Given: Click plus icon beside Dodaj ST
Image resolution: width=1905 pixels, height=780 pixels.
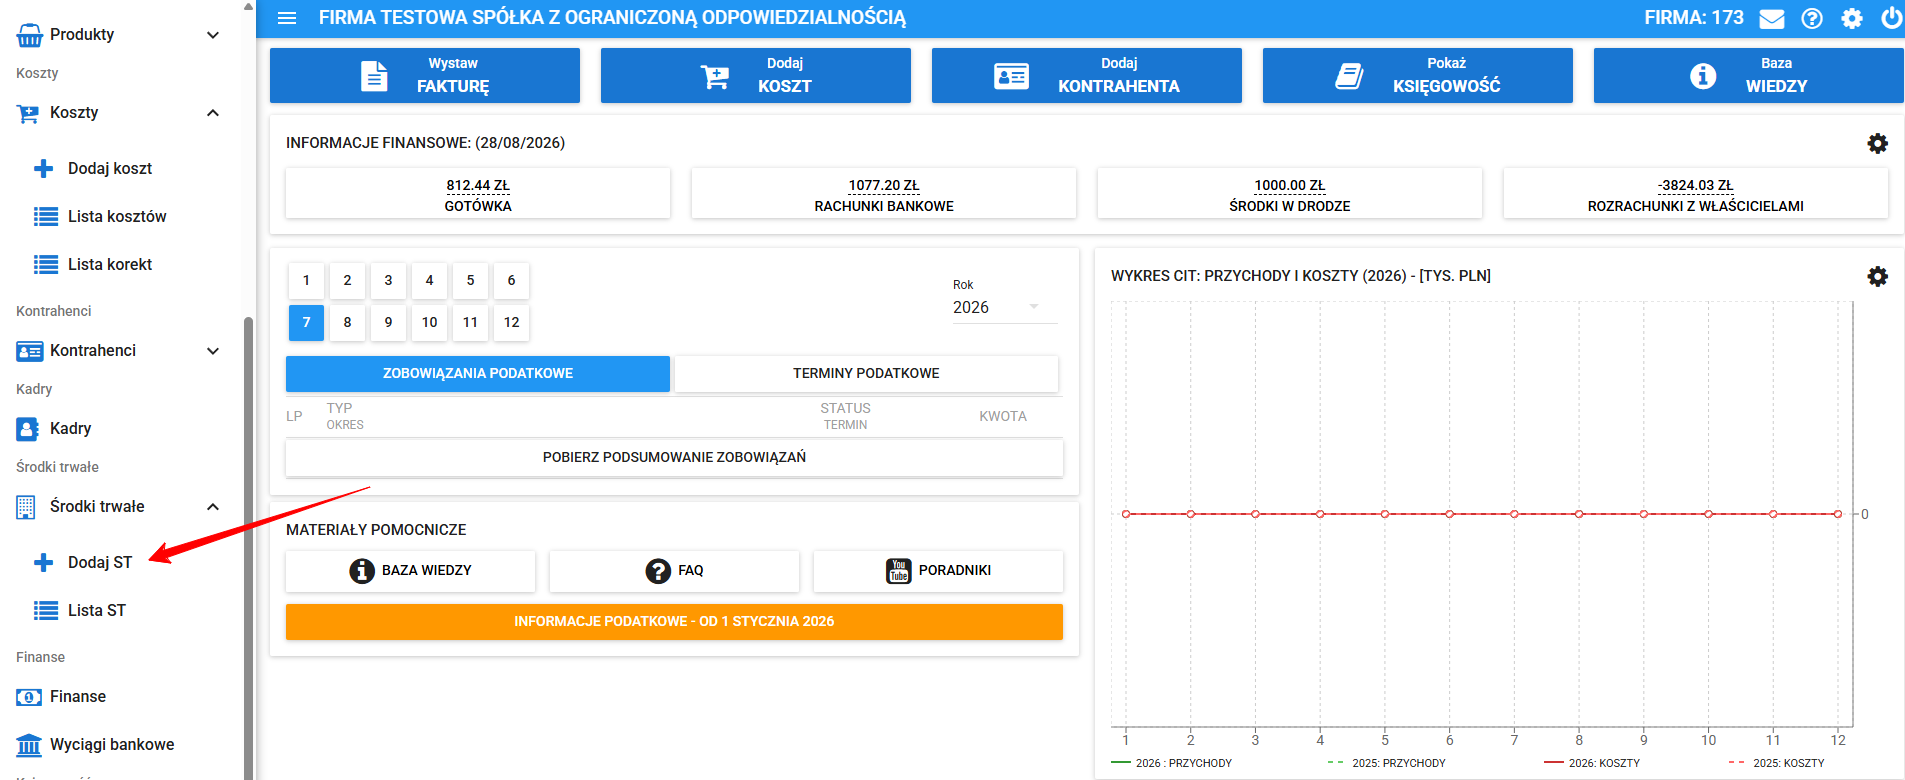Looking at the screenshot, I should [44, 562].
